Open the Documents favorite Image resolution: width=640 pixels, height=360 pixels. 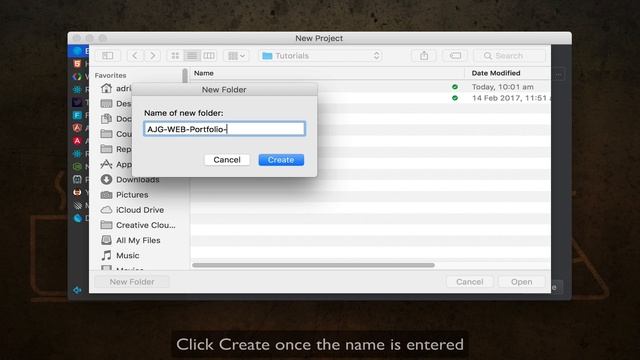(x=116, y=119)
